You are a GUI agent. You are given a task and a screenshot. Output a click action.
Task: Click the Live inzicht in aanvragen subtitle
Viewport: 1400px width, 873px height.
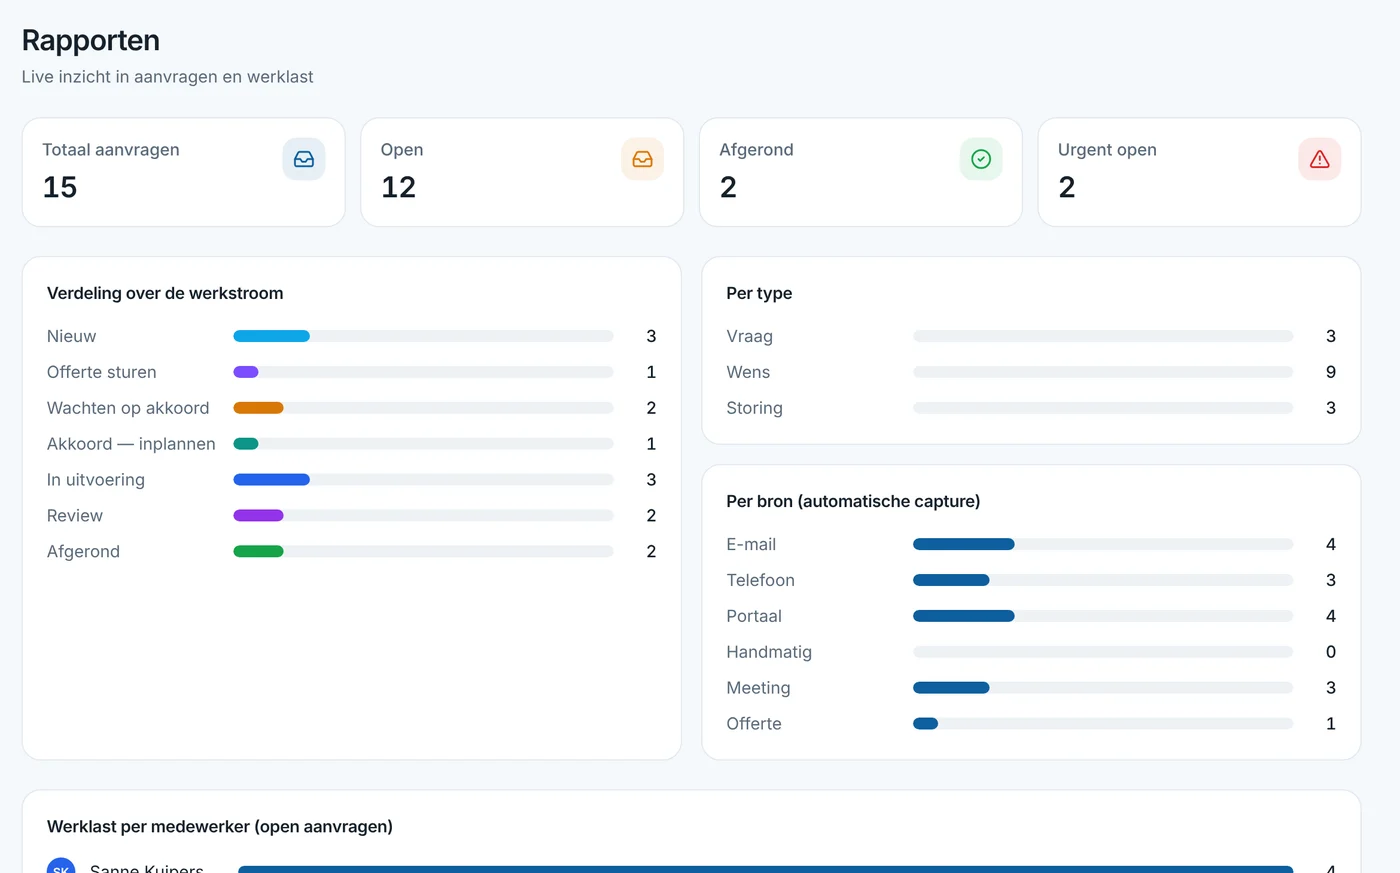[168, 77]
